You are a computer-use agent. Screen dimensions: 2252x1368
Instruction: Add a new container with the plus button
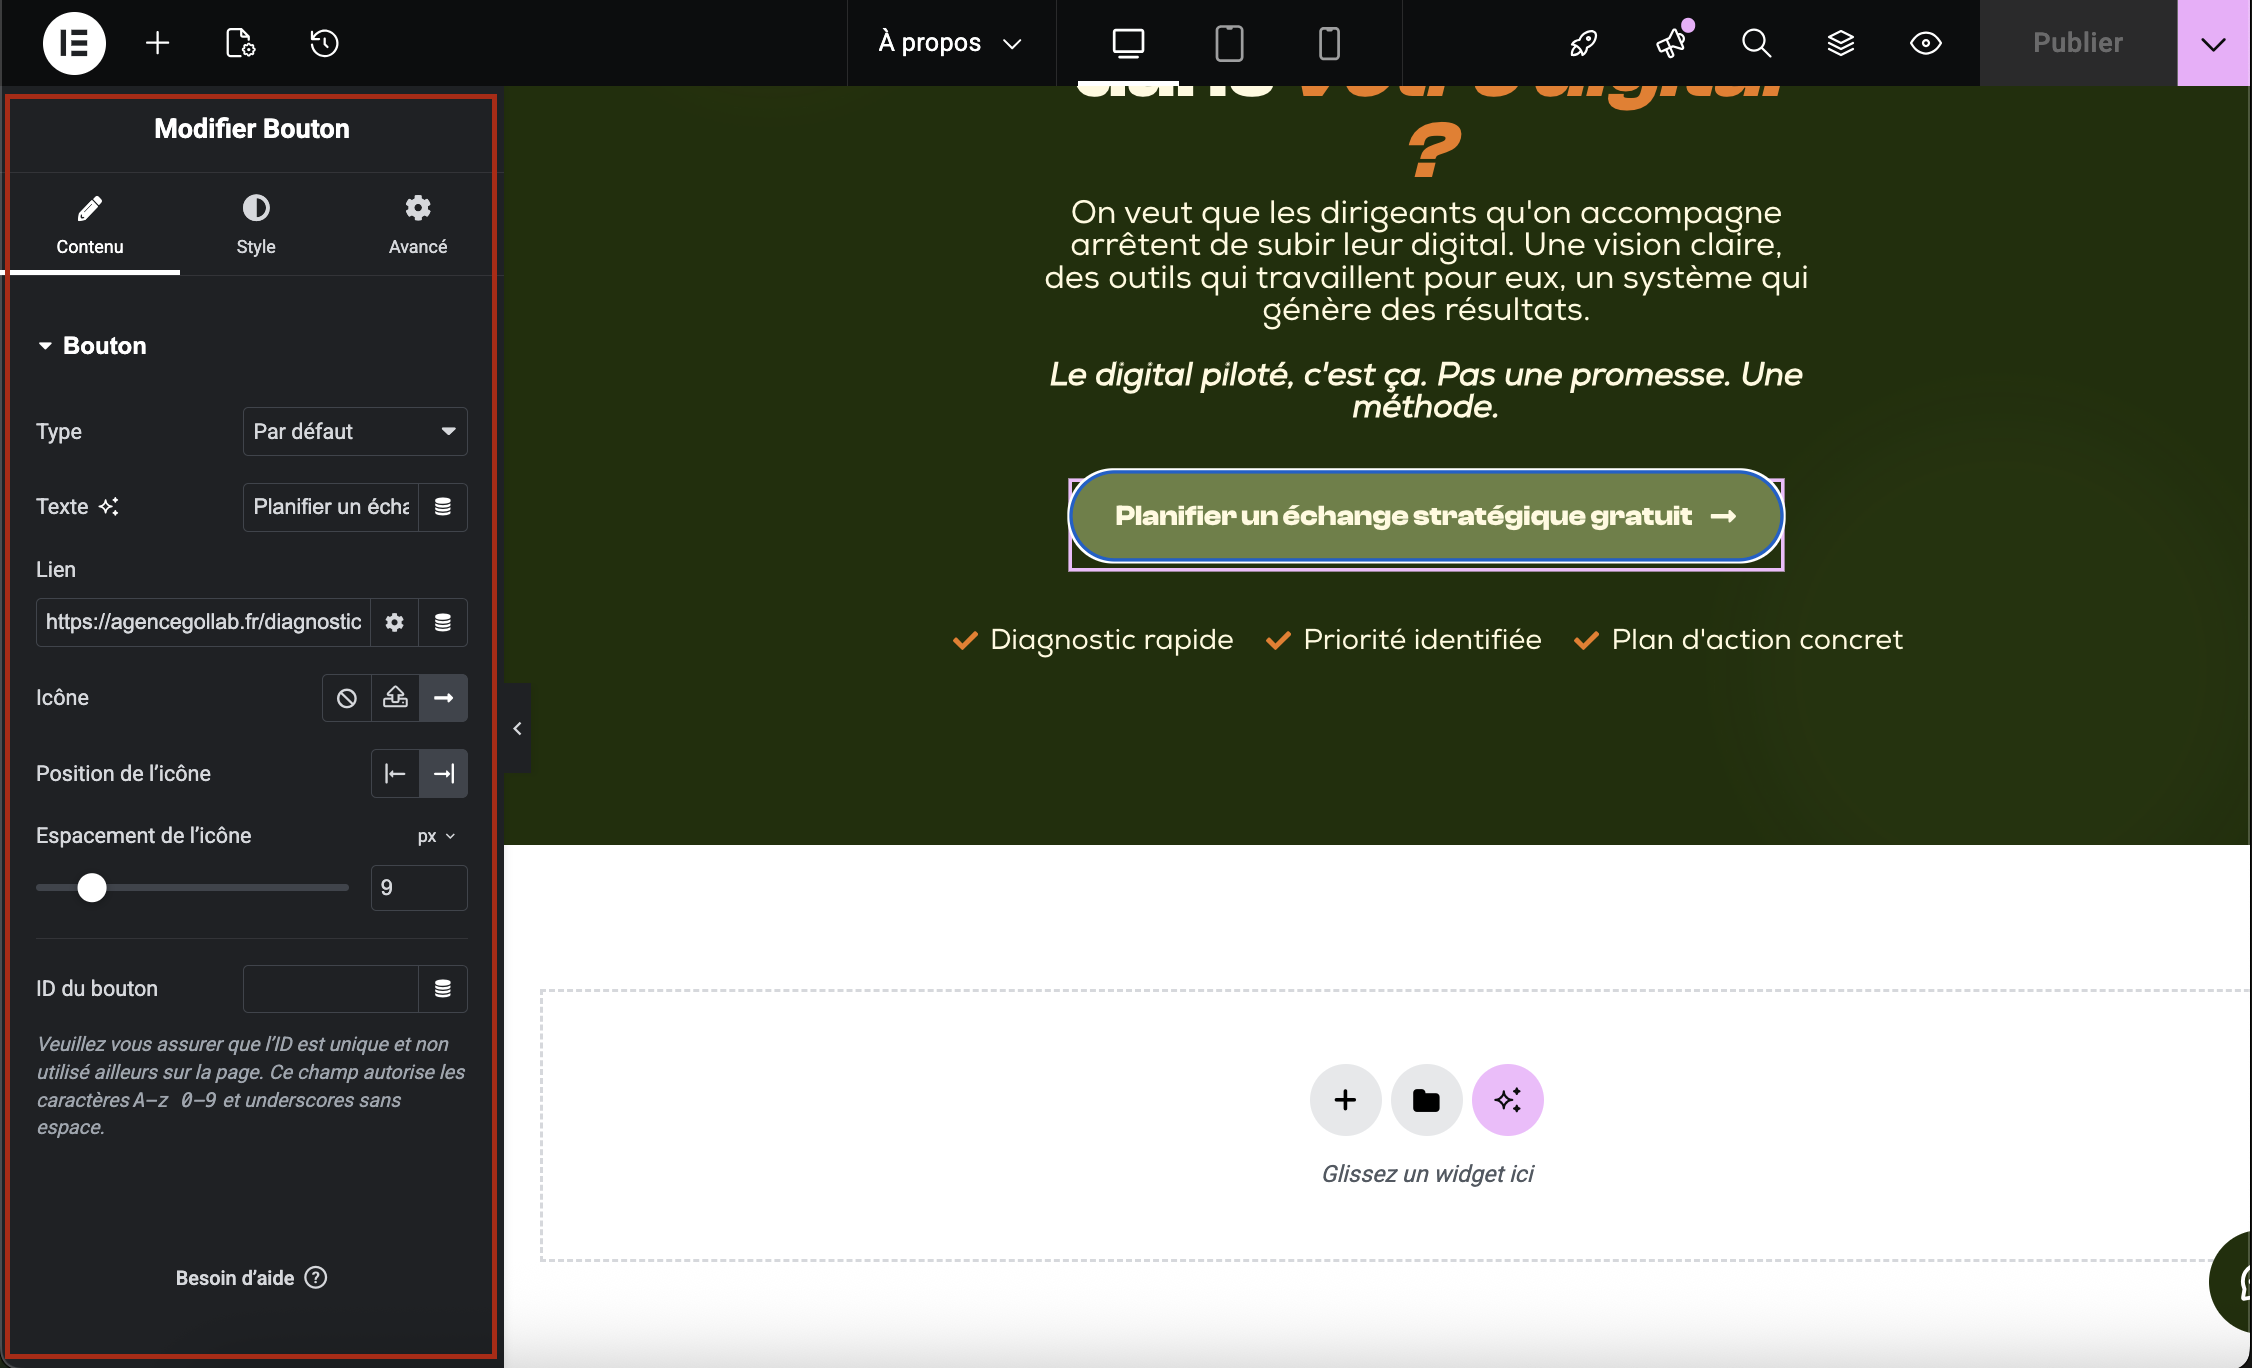tap(1346, 1100)
